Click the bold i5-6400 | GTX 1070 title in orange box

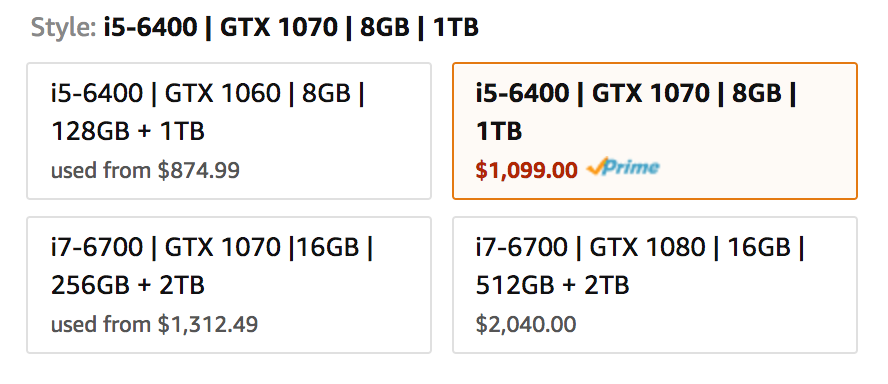636,93
